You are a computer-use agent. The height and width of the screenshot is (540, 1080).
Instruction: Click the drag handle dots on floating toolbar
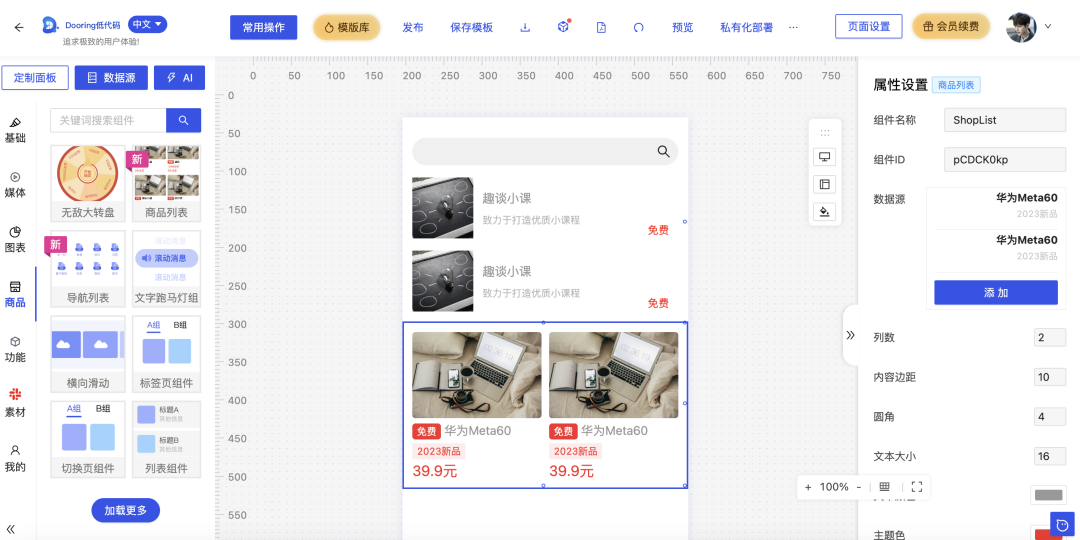pyautogui.click(x=824, y=133)
